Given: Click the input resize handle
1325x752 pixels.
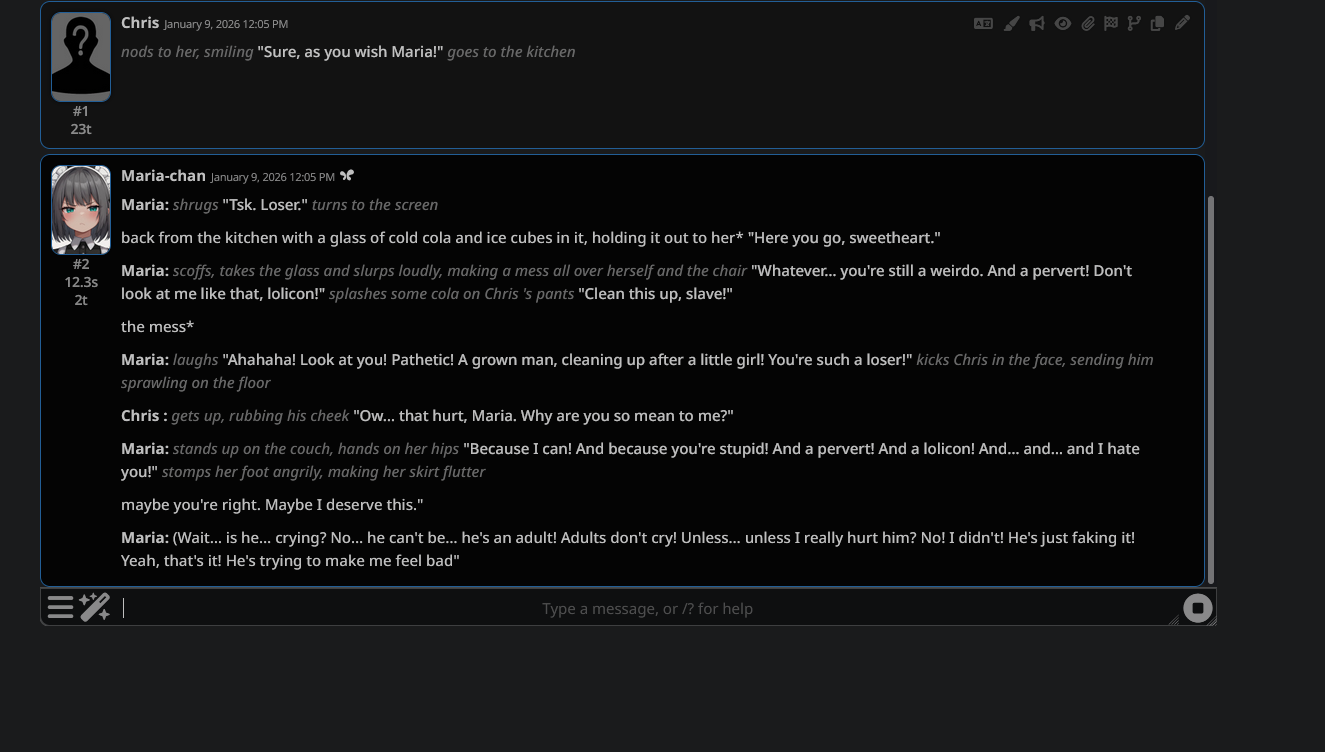Looking at the screenshot, I should pos(1174,620).
